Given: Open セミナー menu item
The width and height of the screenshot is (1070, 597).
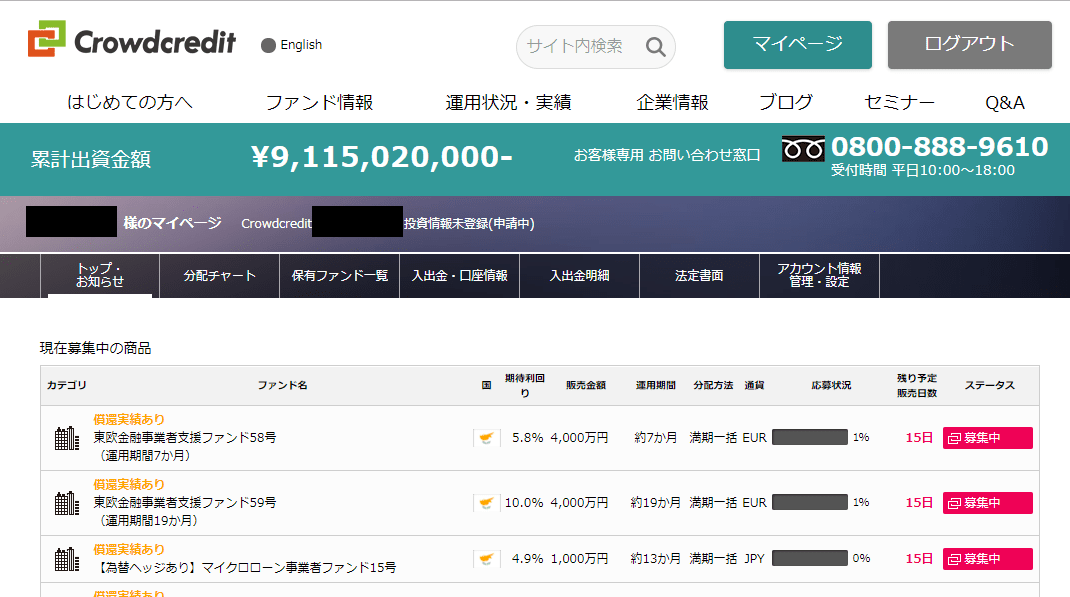Looking at the screenshot, I should pyautogui.click(x=899, y=102).
